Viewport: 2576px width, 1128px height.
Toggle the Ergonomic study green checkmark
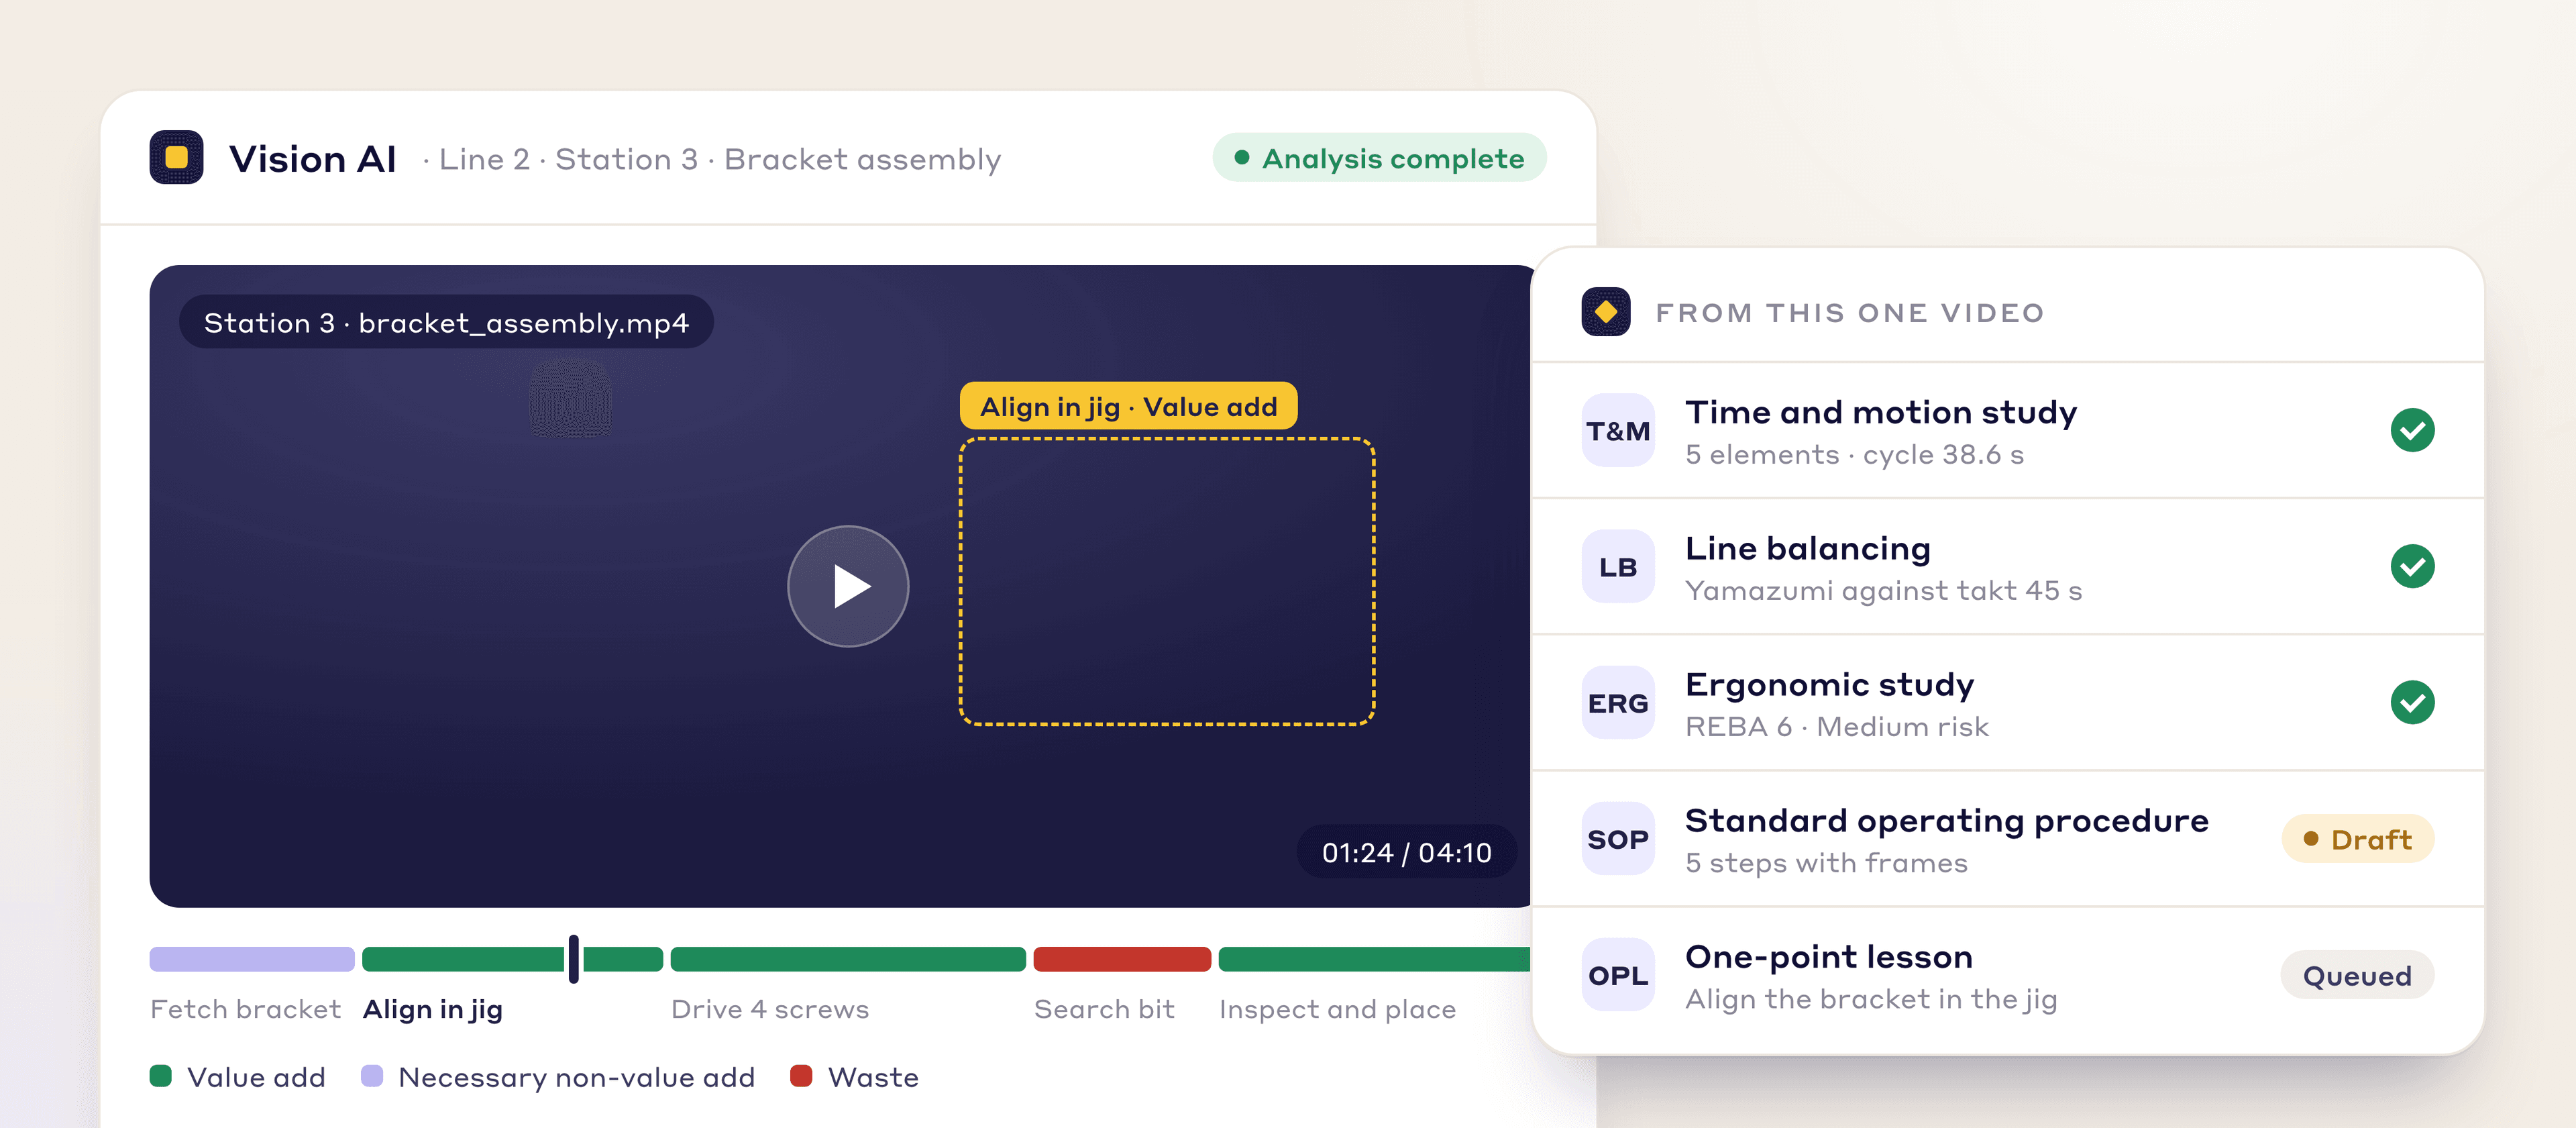[x=2411, y=702]
